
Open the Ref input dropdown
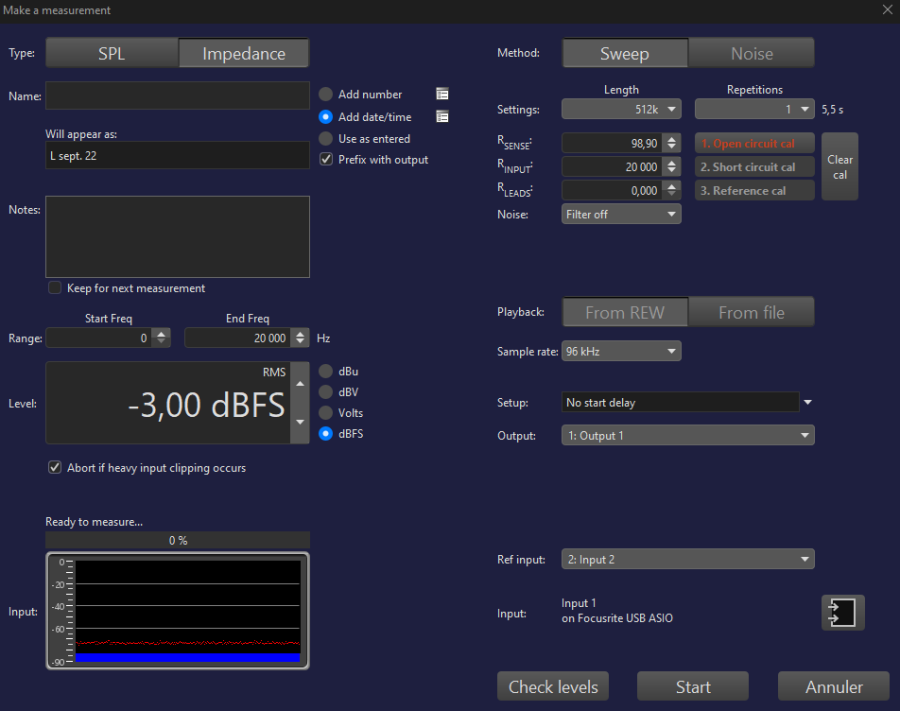point(688,560)
